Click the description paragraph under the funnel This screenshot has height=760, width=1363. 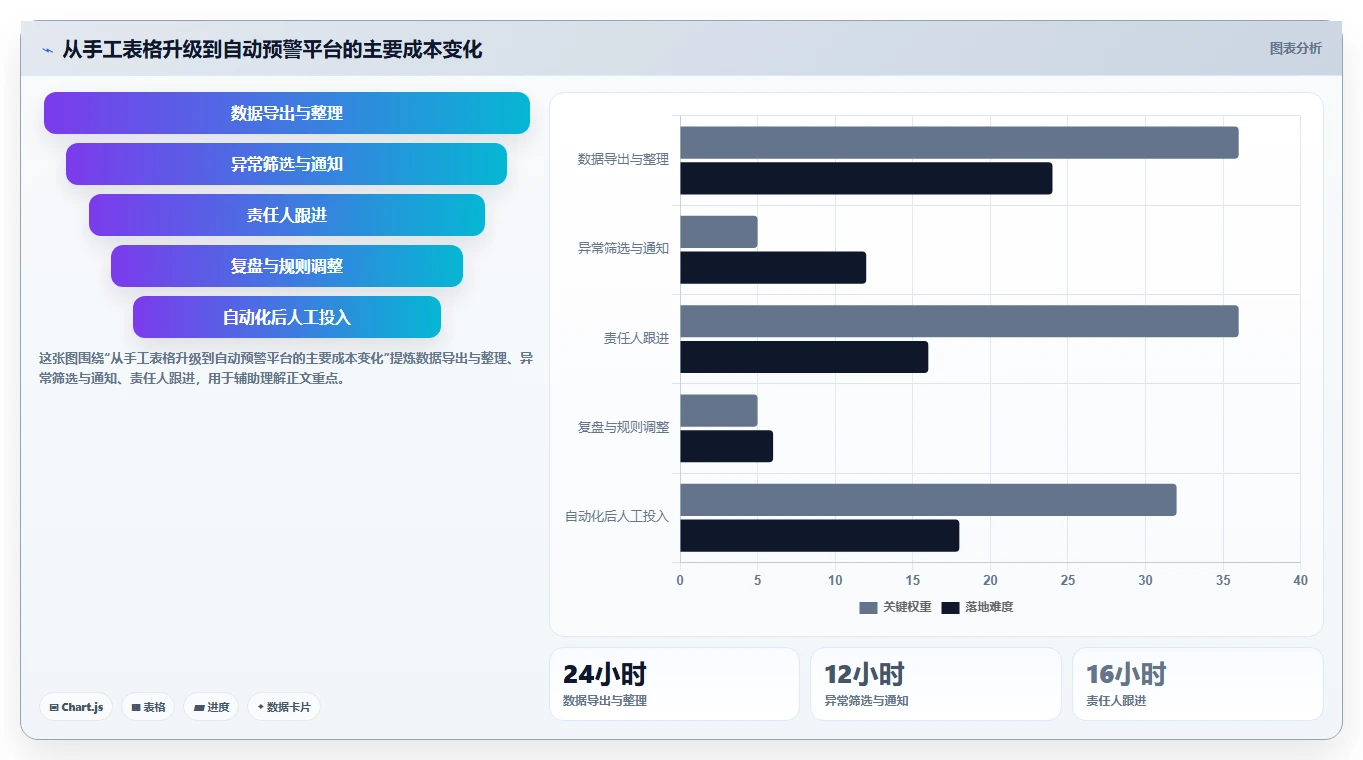coord(286,369)
